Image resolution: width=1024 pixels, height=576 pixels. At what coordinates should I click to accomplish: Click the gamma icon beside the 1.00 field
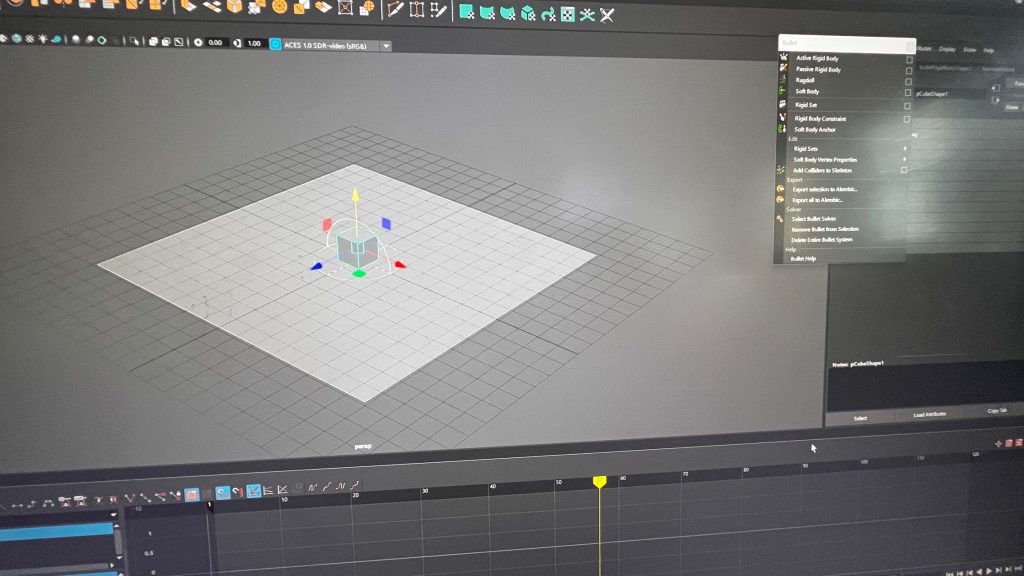(237, 43)
